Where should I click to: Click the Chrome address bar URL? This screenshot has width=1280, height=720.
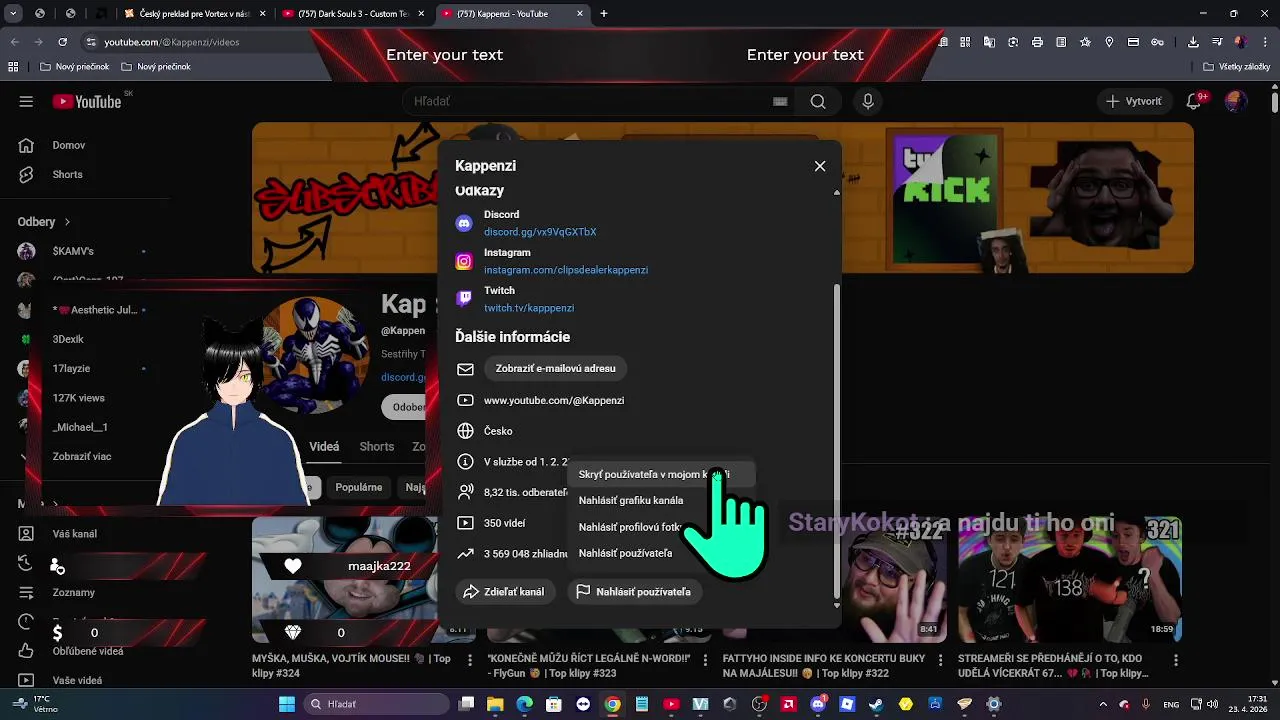pyautogui.click(x=171, y=42)
